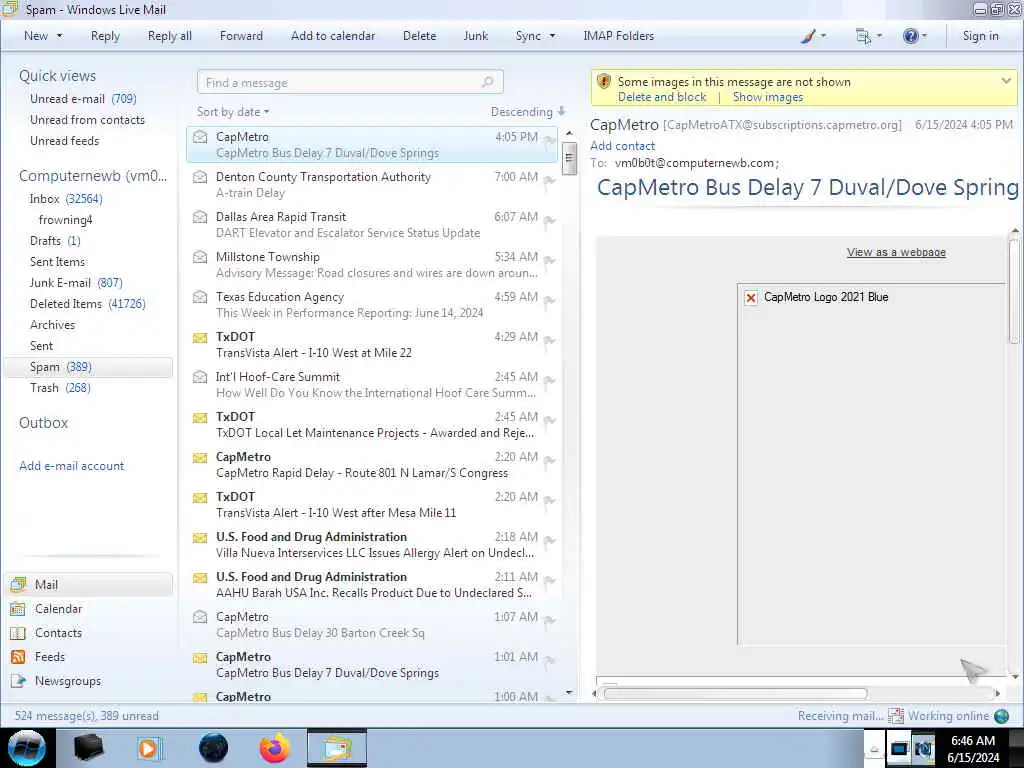Click Delete in the toolbar
1024x768 pixels.
coord(419,36)
